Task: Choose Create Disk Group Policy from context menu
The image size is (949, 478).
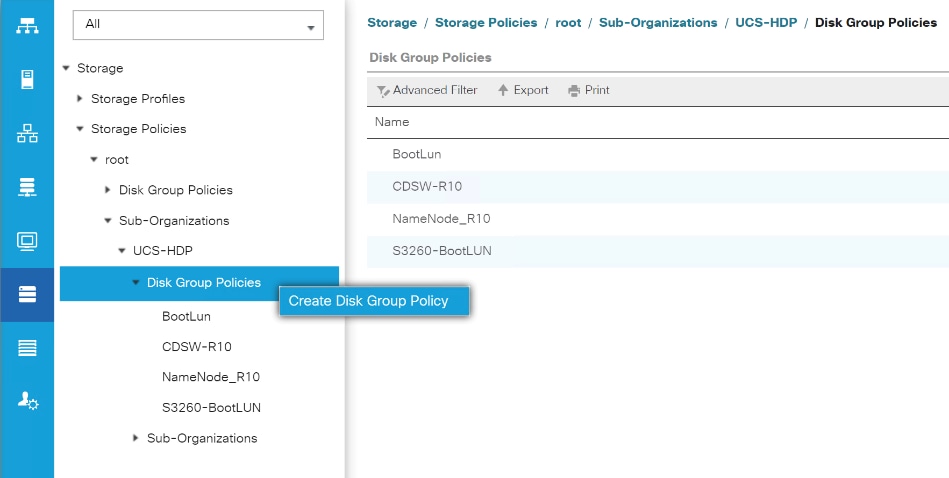Action: click(x=368, y=301)
